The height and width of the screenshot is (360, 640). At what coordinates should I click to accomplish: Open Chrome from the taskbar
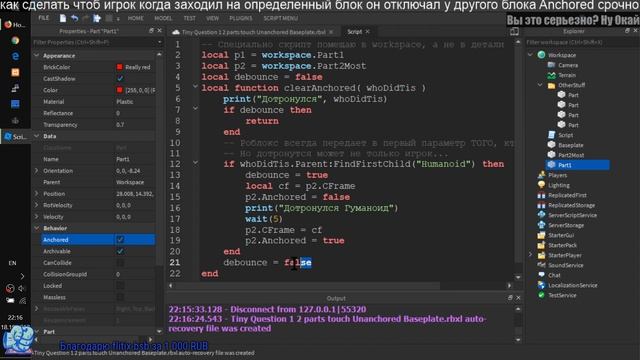tap(15, 40)
